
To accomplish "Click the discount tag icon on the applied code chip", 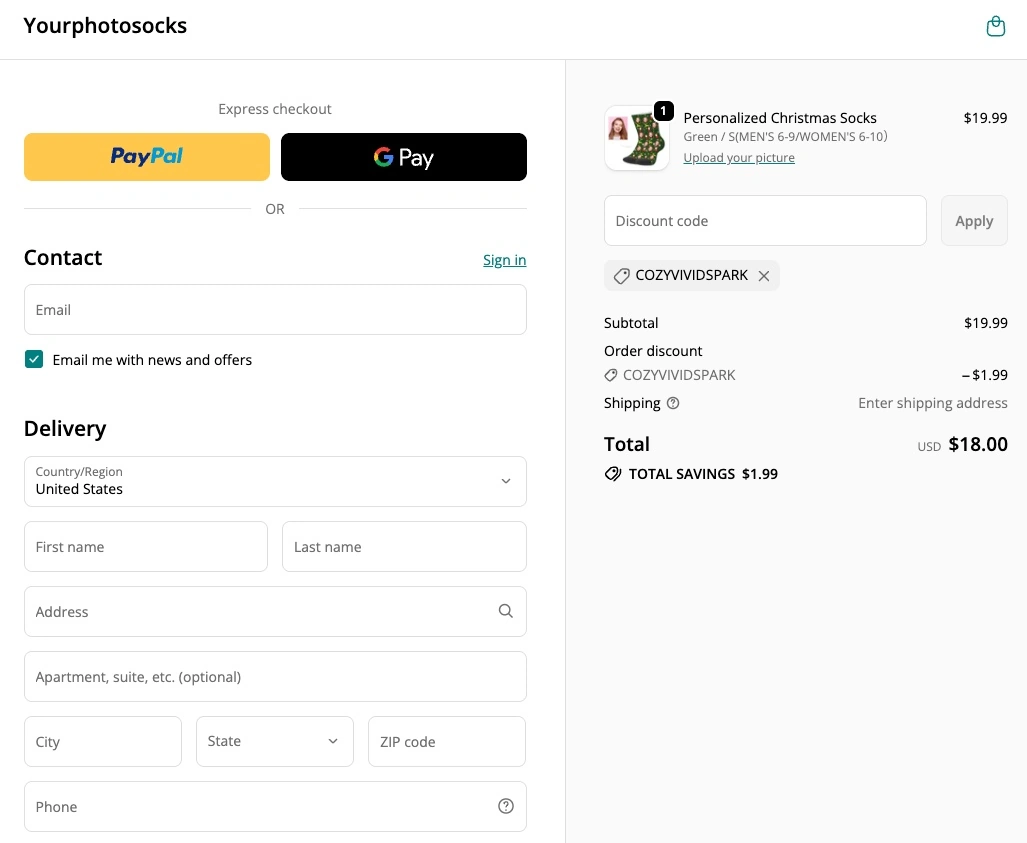I will pos(621,276).
